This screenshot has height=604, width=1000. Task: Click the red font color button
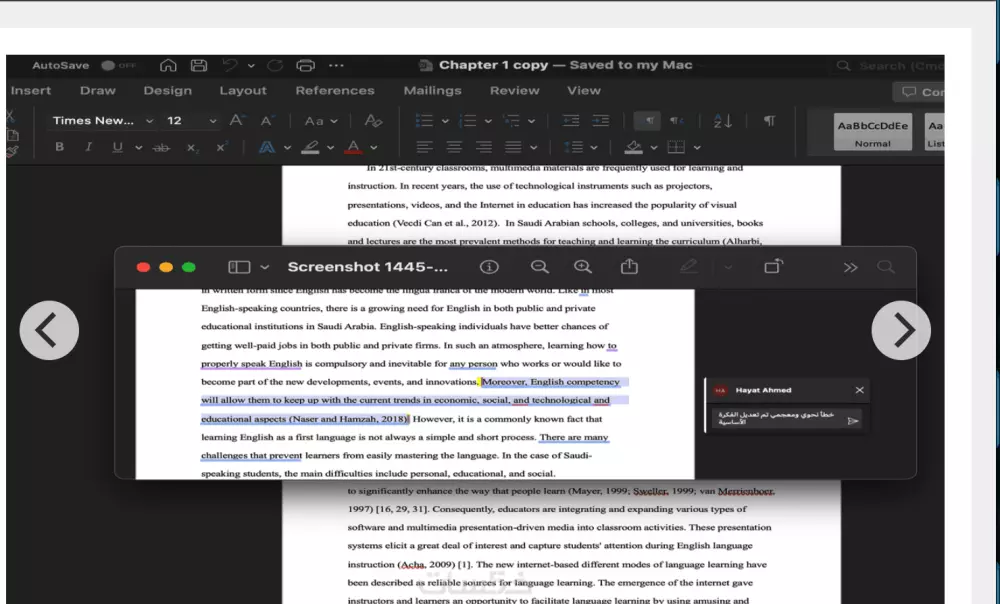tap(352, 147)
